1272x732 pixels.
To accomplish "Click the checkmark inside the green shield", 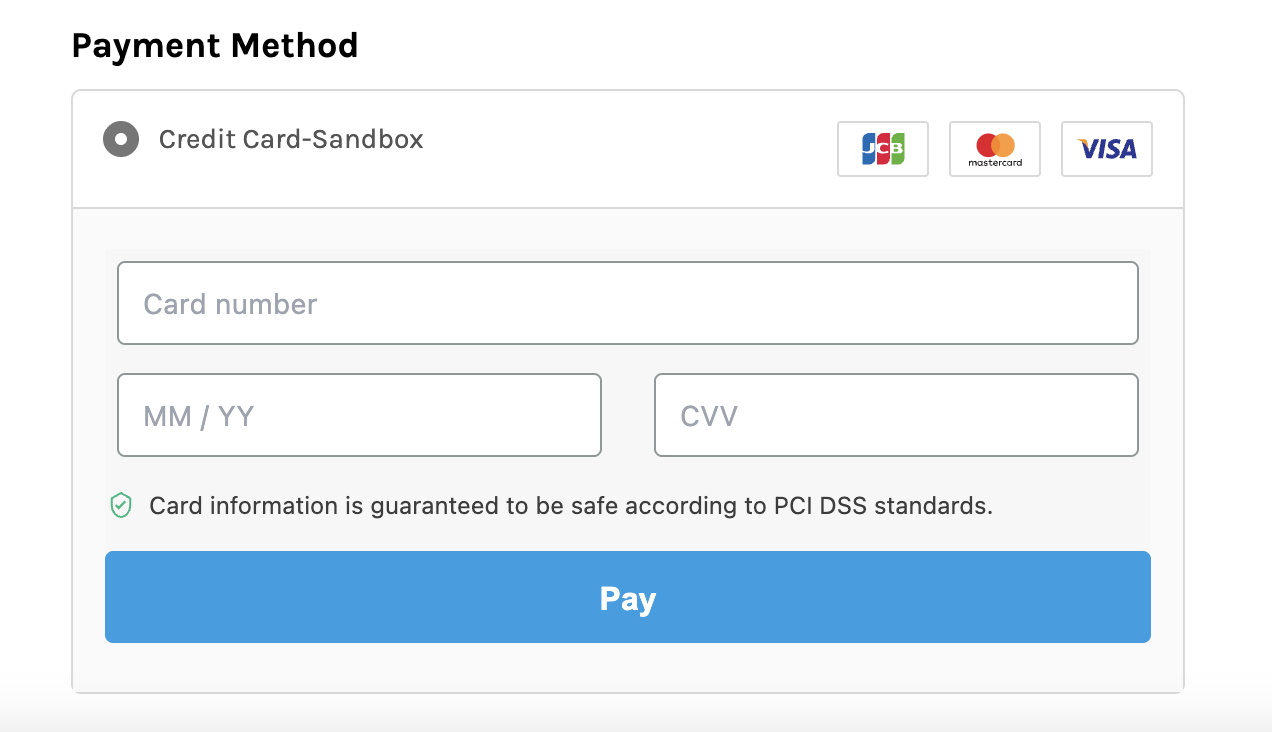I will (x=121, y=505).
